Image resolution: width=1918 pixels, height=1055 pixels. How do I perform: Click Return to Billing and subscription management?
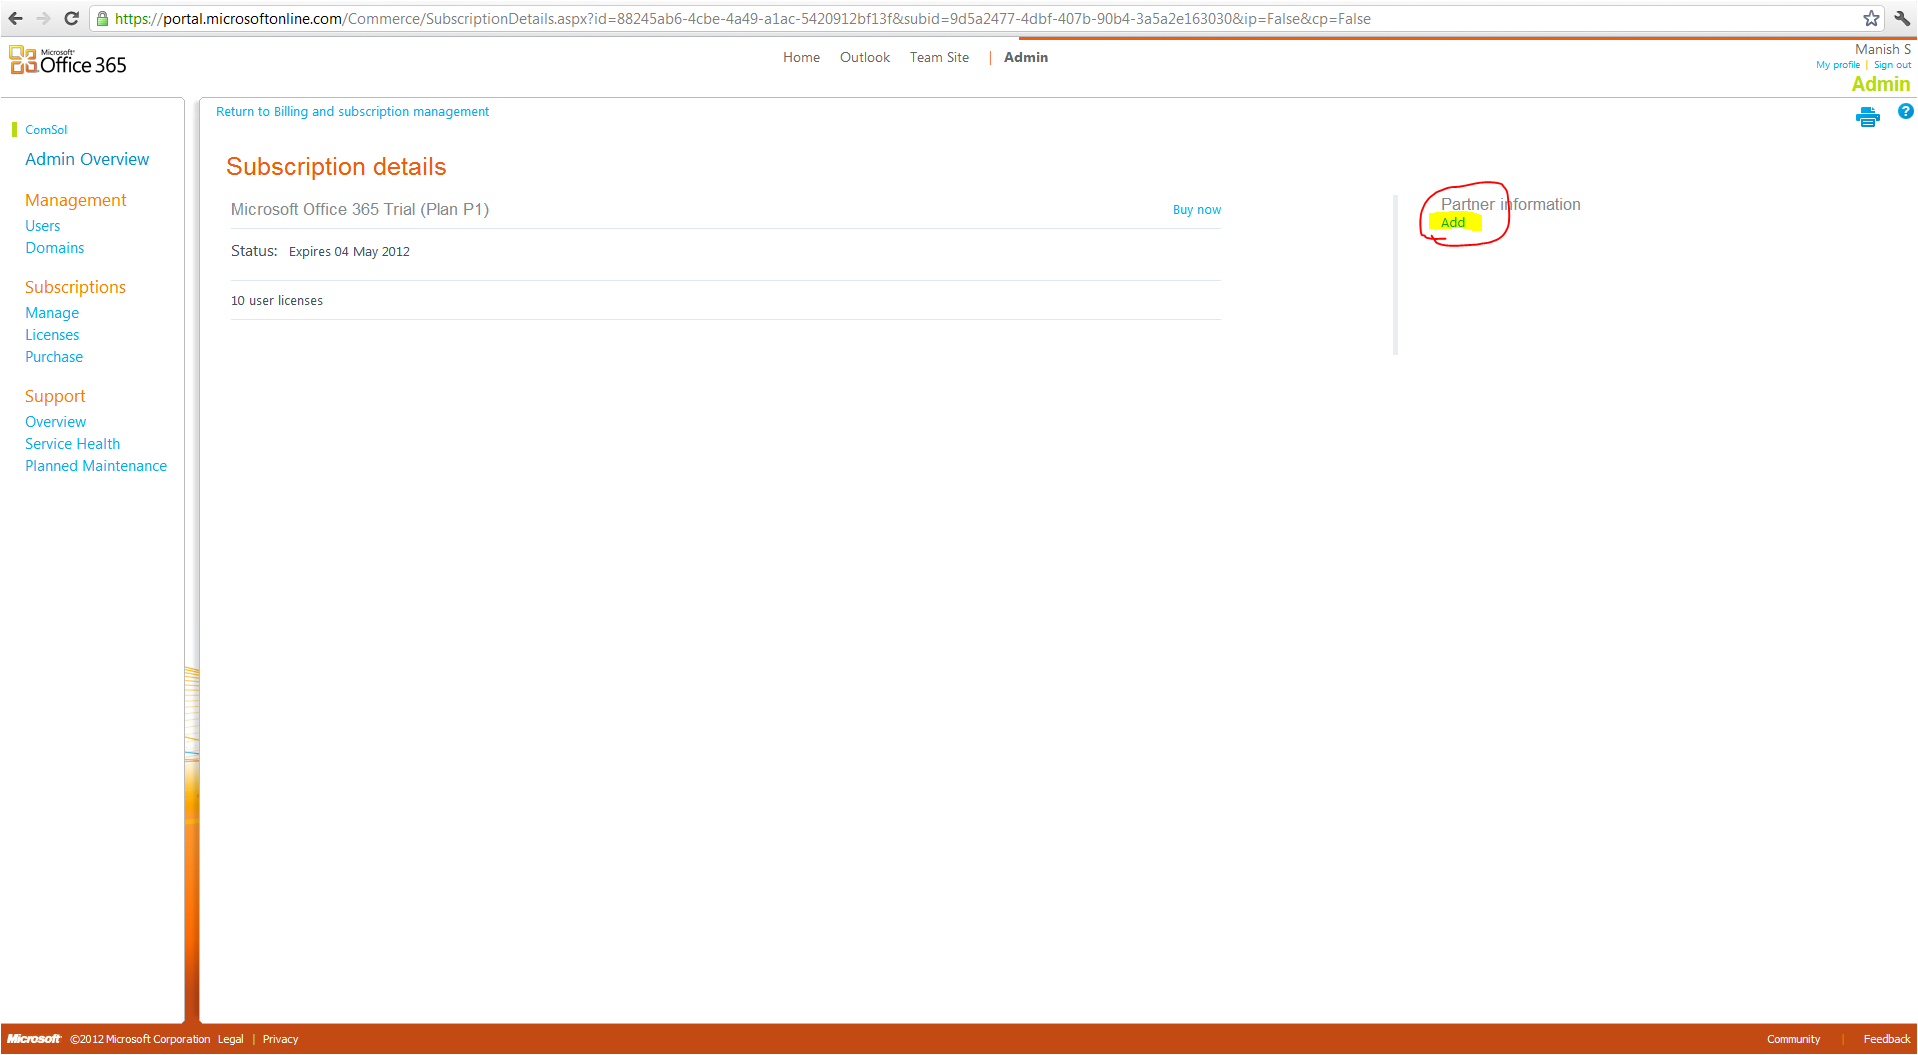352,112
